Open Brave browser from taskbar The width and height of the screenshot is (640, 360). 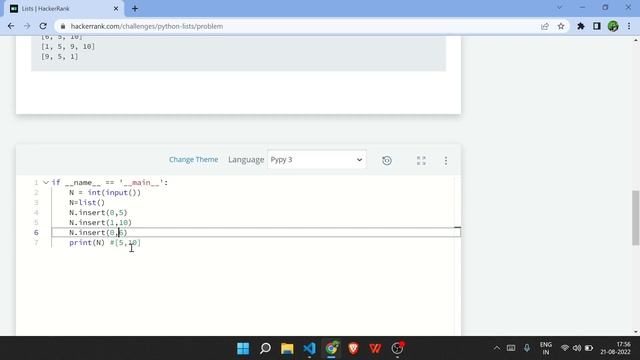click(353, 348)
